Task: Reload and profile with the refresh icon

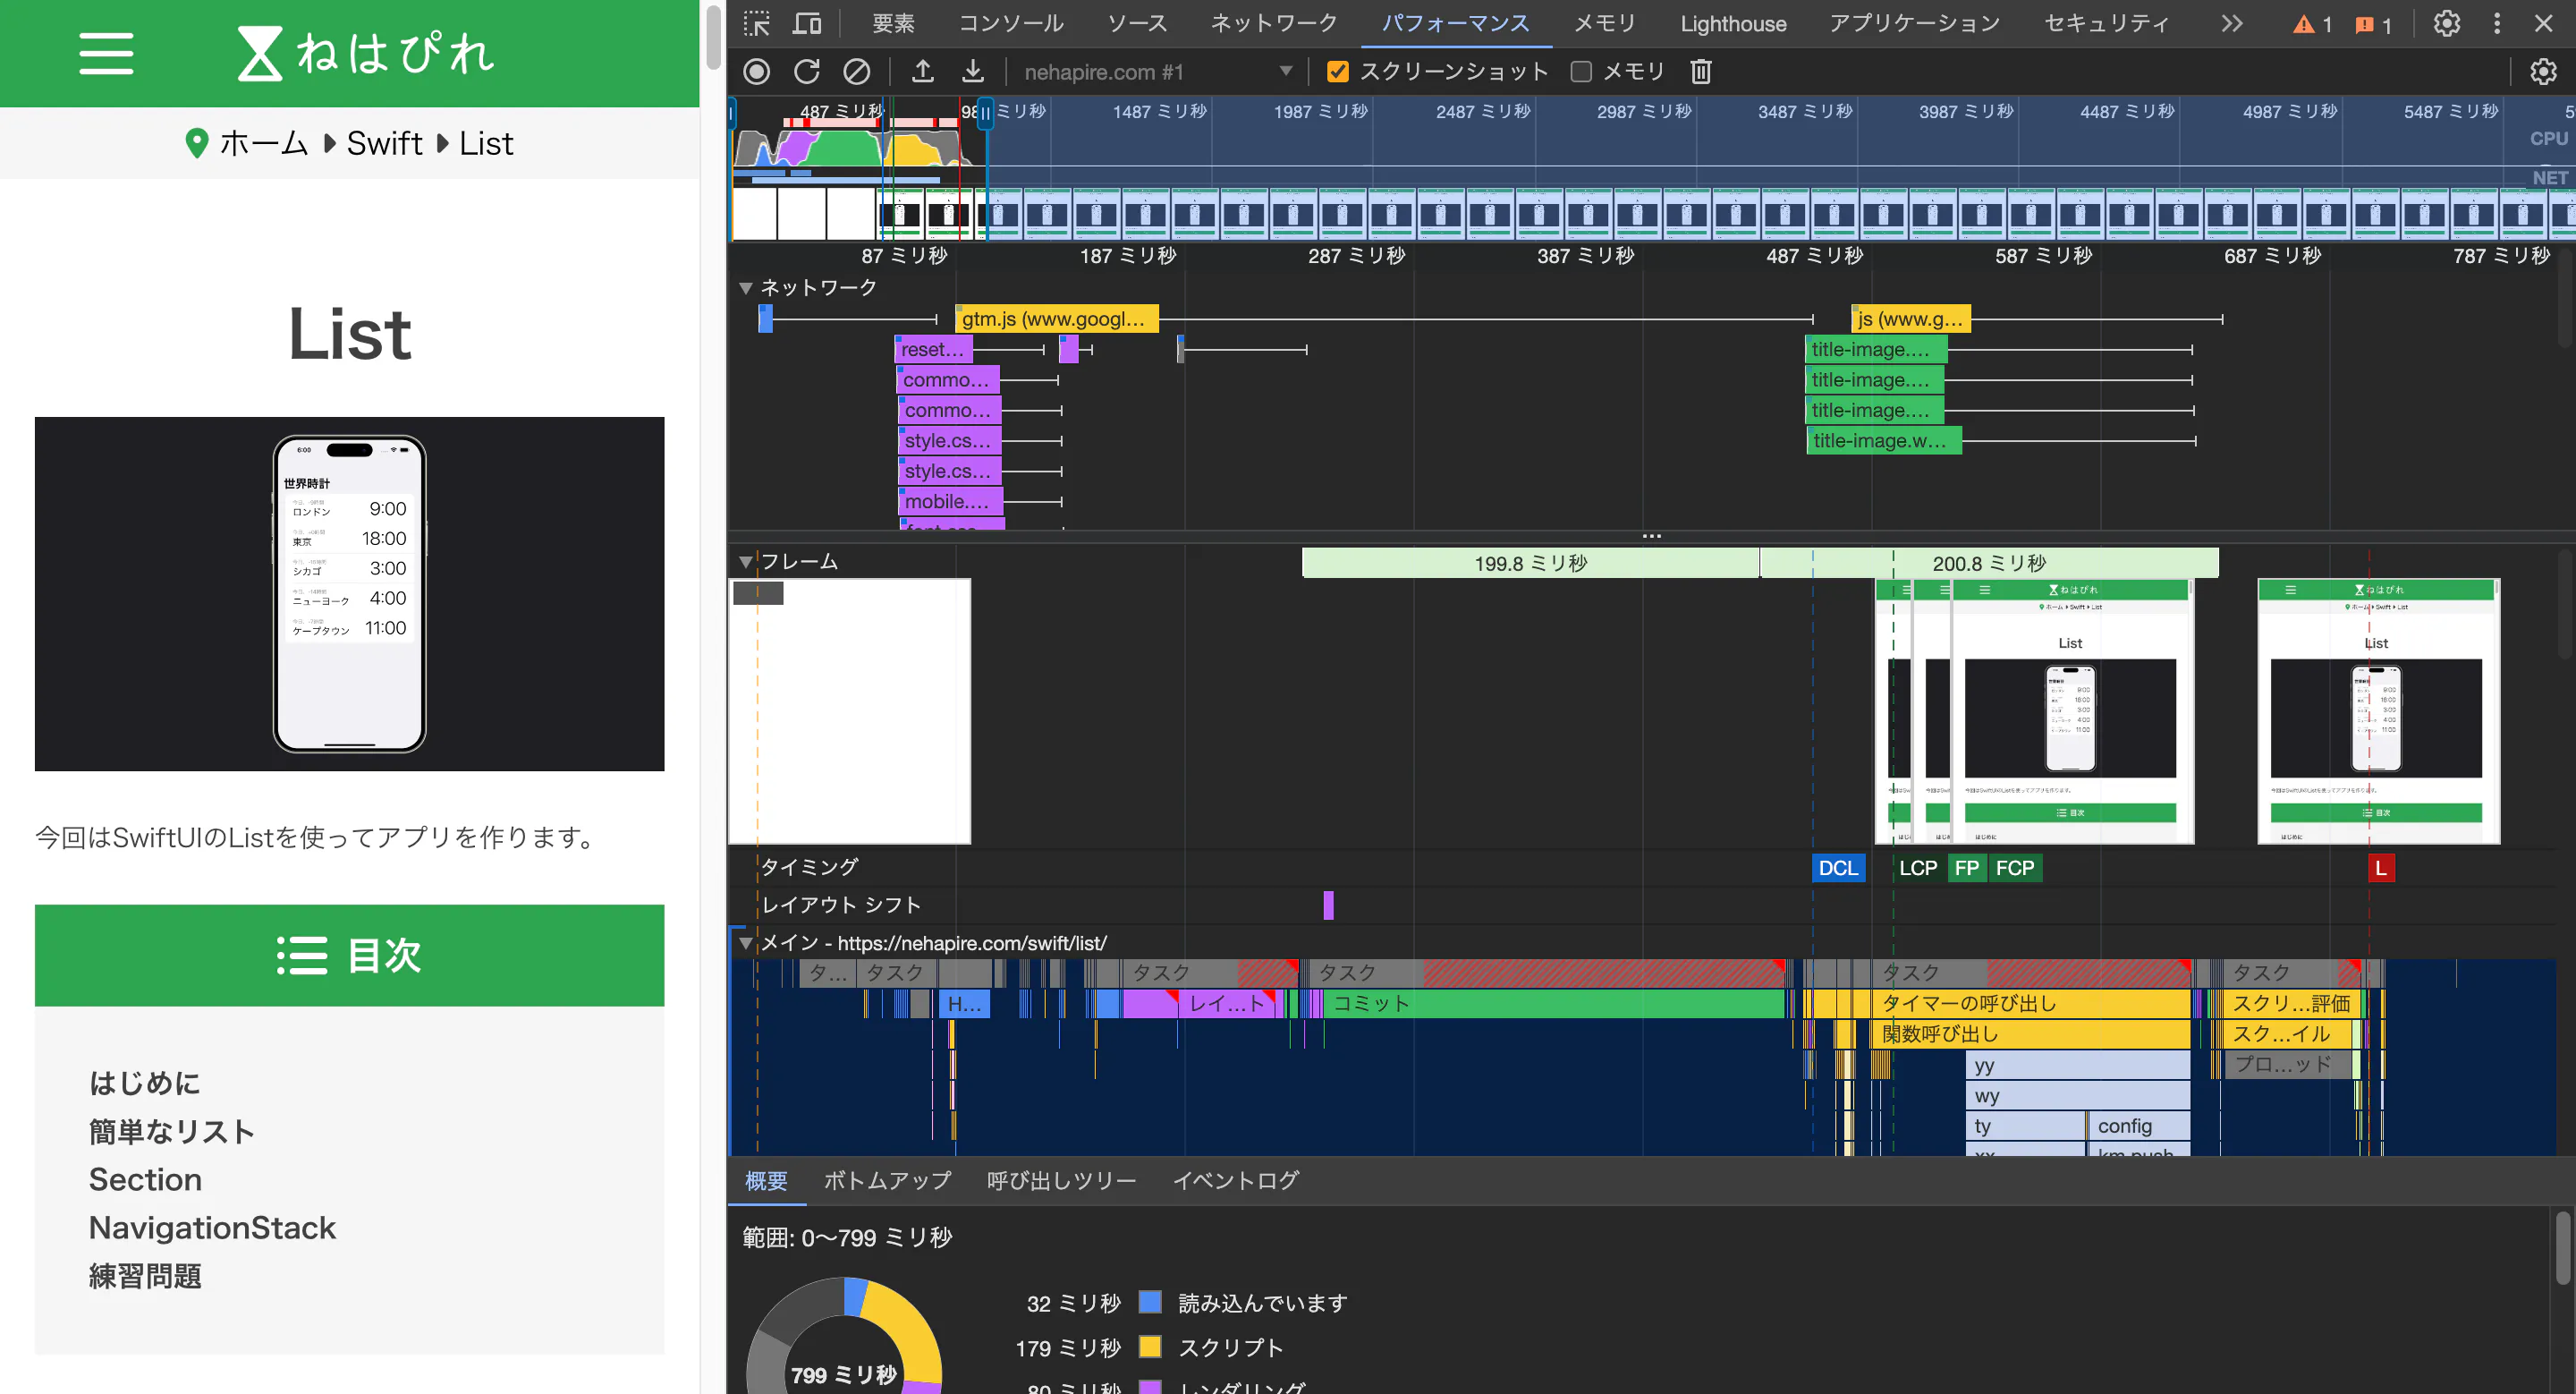Action: tap(807, 72)
